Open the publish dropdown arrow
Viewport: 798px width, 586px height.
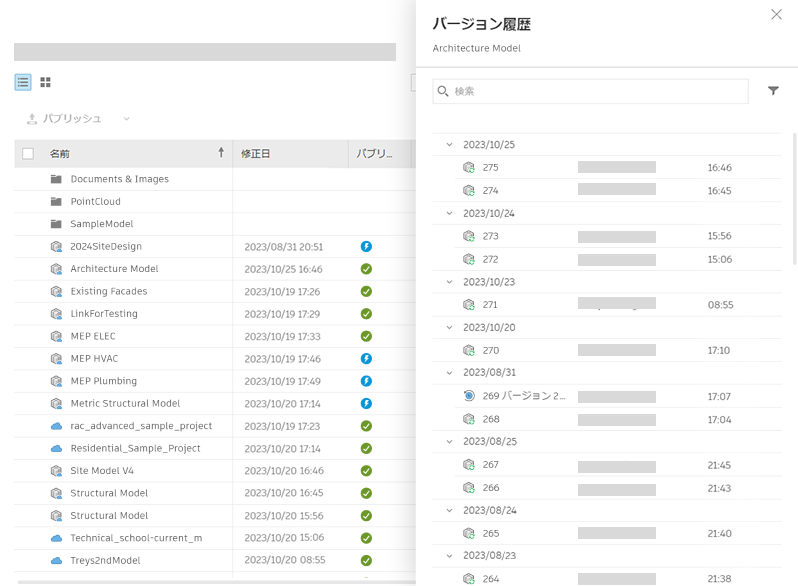pos(127,119)
